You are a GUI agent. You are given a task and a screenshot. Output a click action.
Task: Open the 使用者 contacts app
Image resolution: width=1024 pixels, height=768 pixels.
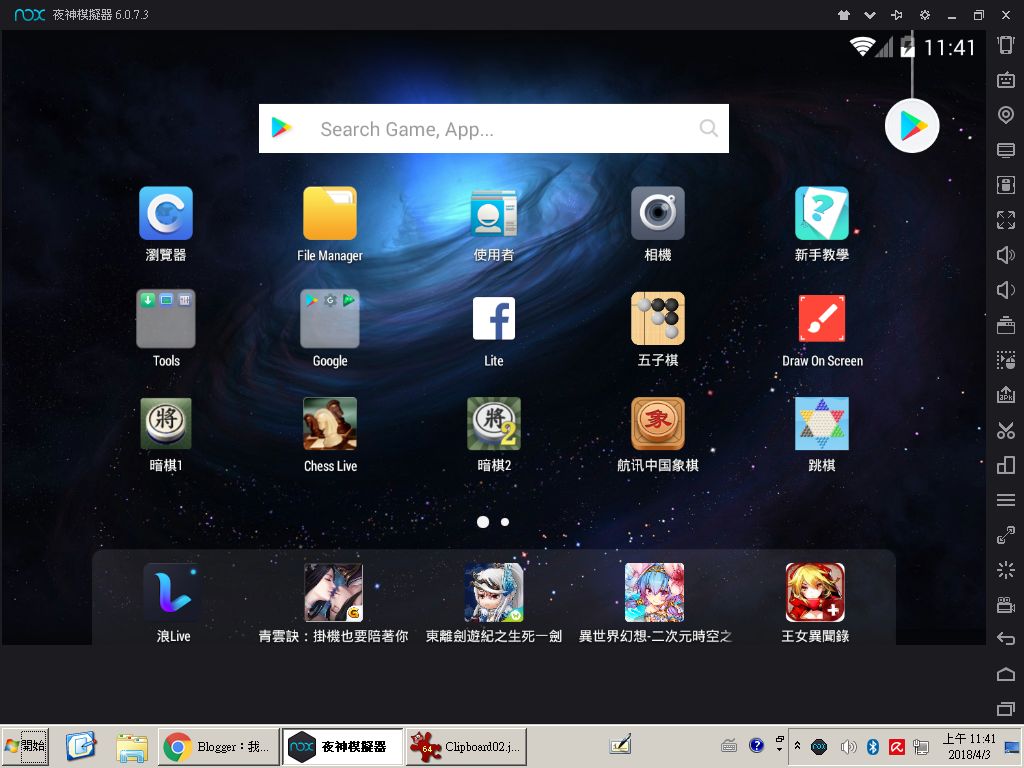(x=494, y=214)
